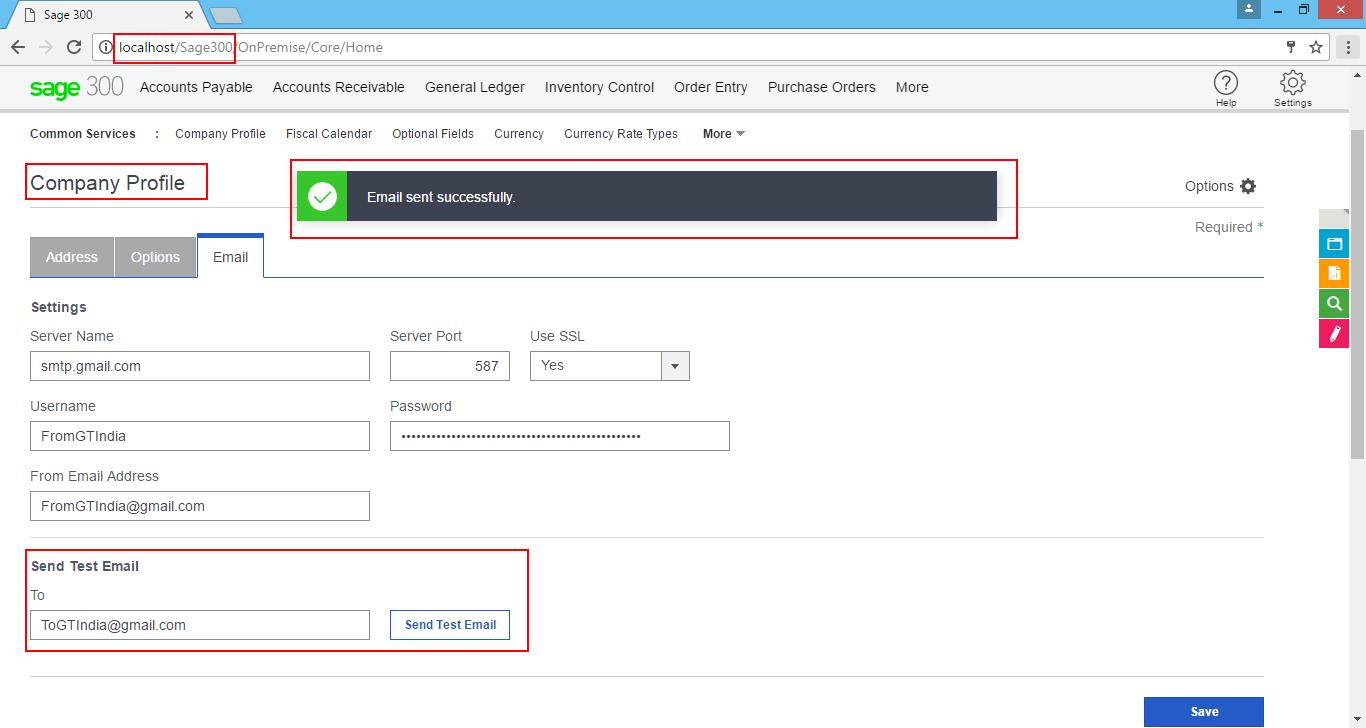Open the Inventory Control module menu
Viewport: 1366px width, 728px height.
(599, 87)
